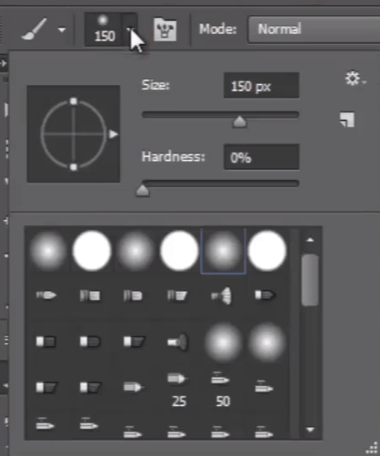Pick the mushroom-shaped fan bristle brush

click(x=178, y=342)
